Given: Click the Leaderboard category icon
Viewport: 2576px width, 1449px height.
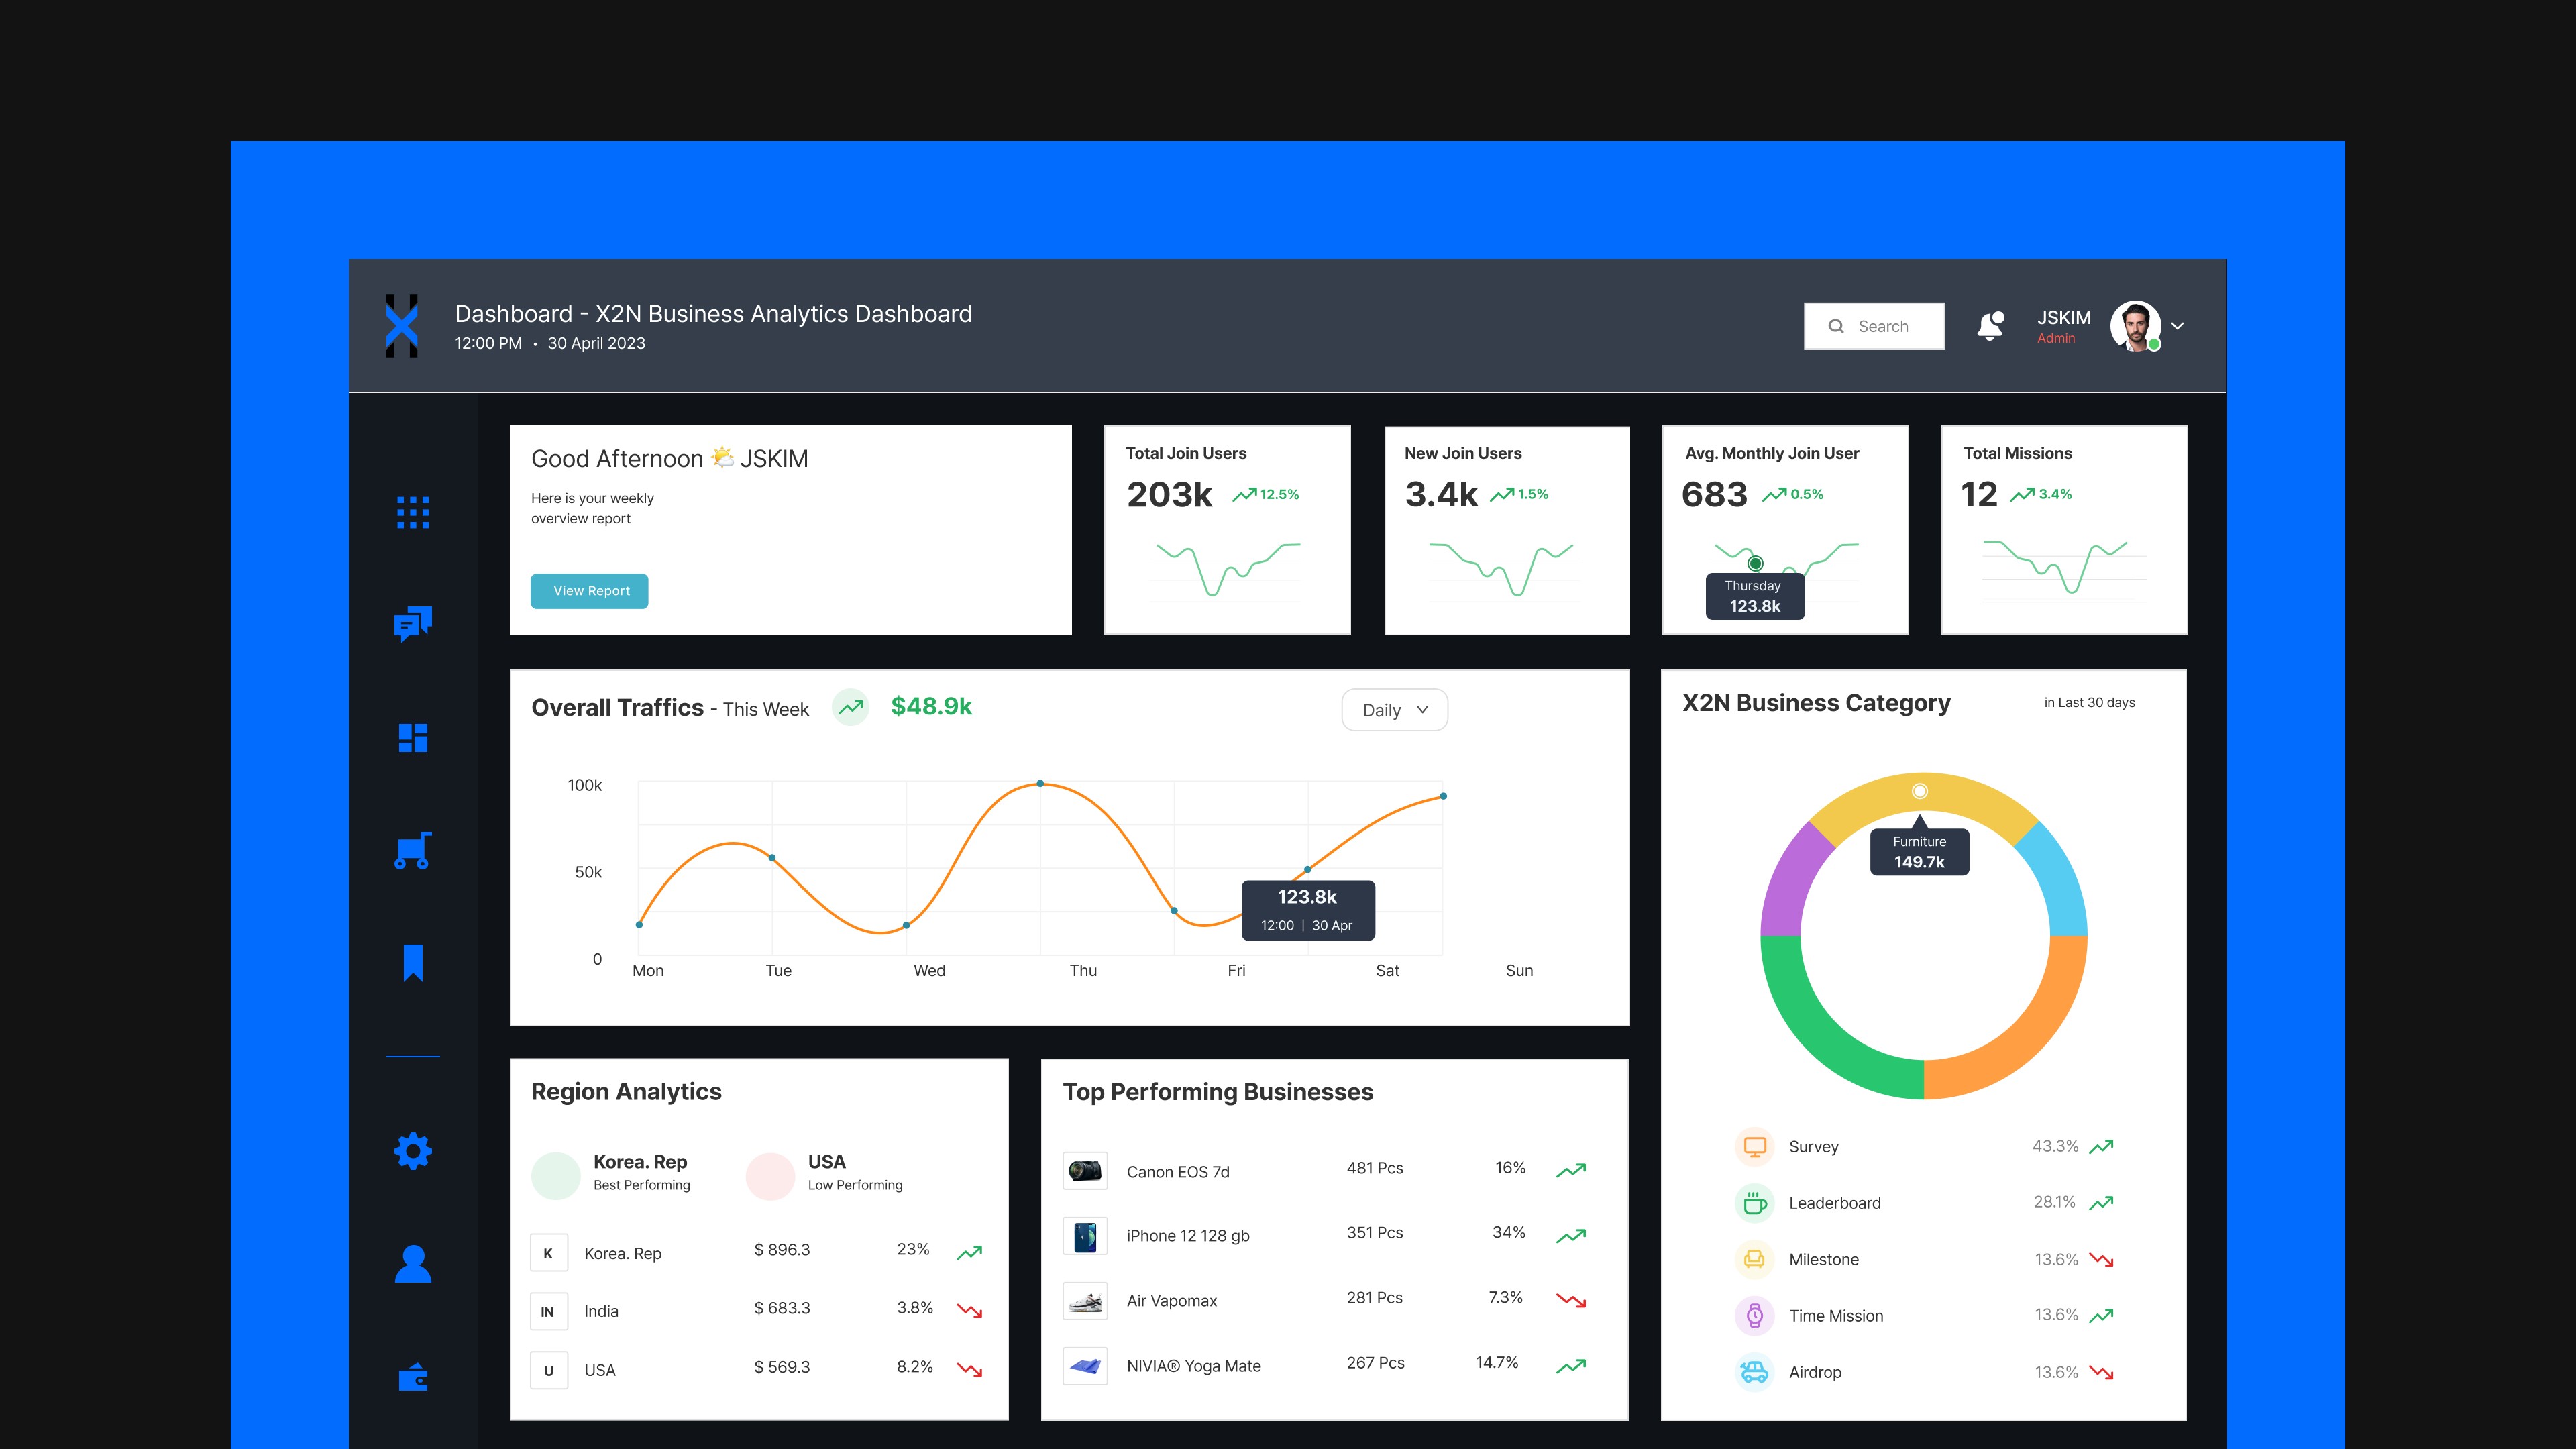Looking at the screenshot, I should (x=1755, y=1203).
